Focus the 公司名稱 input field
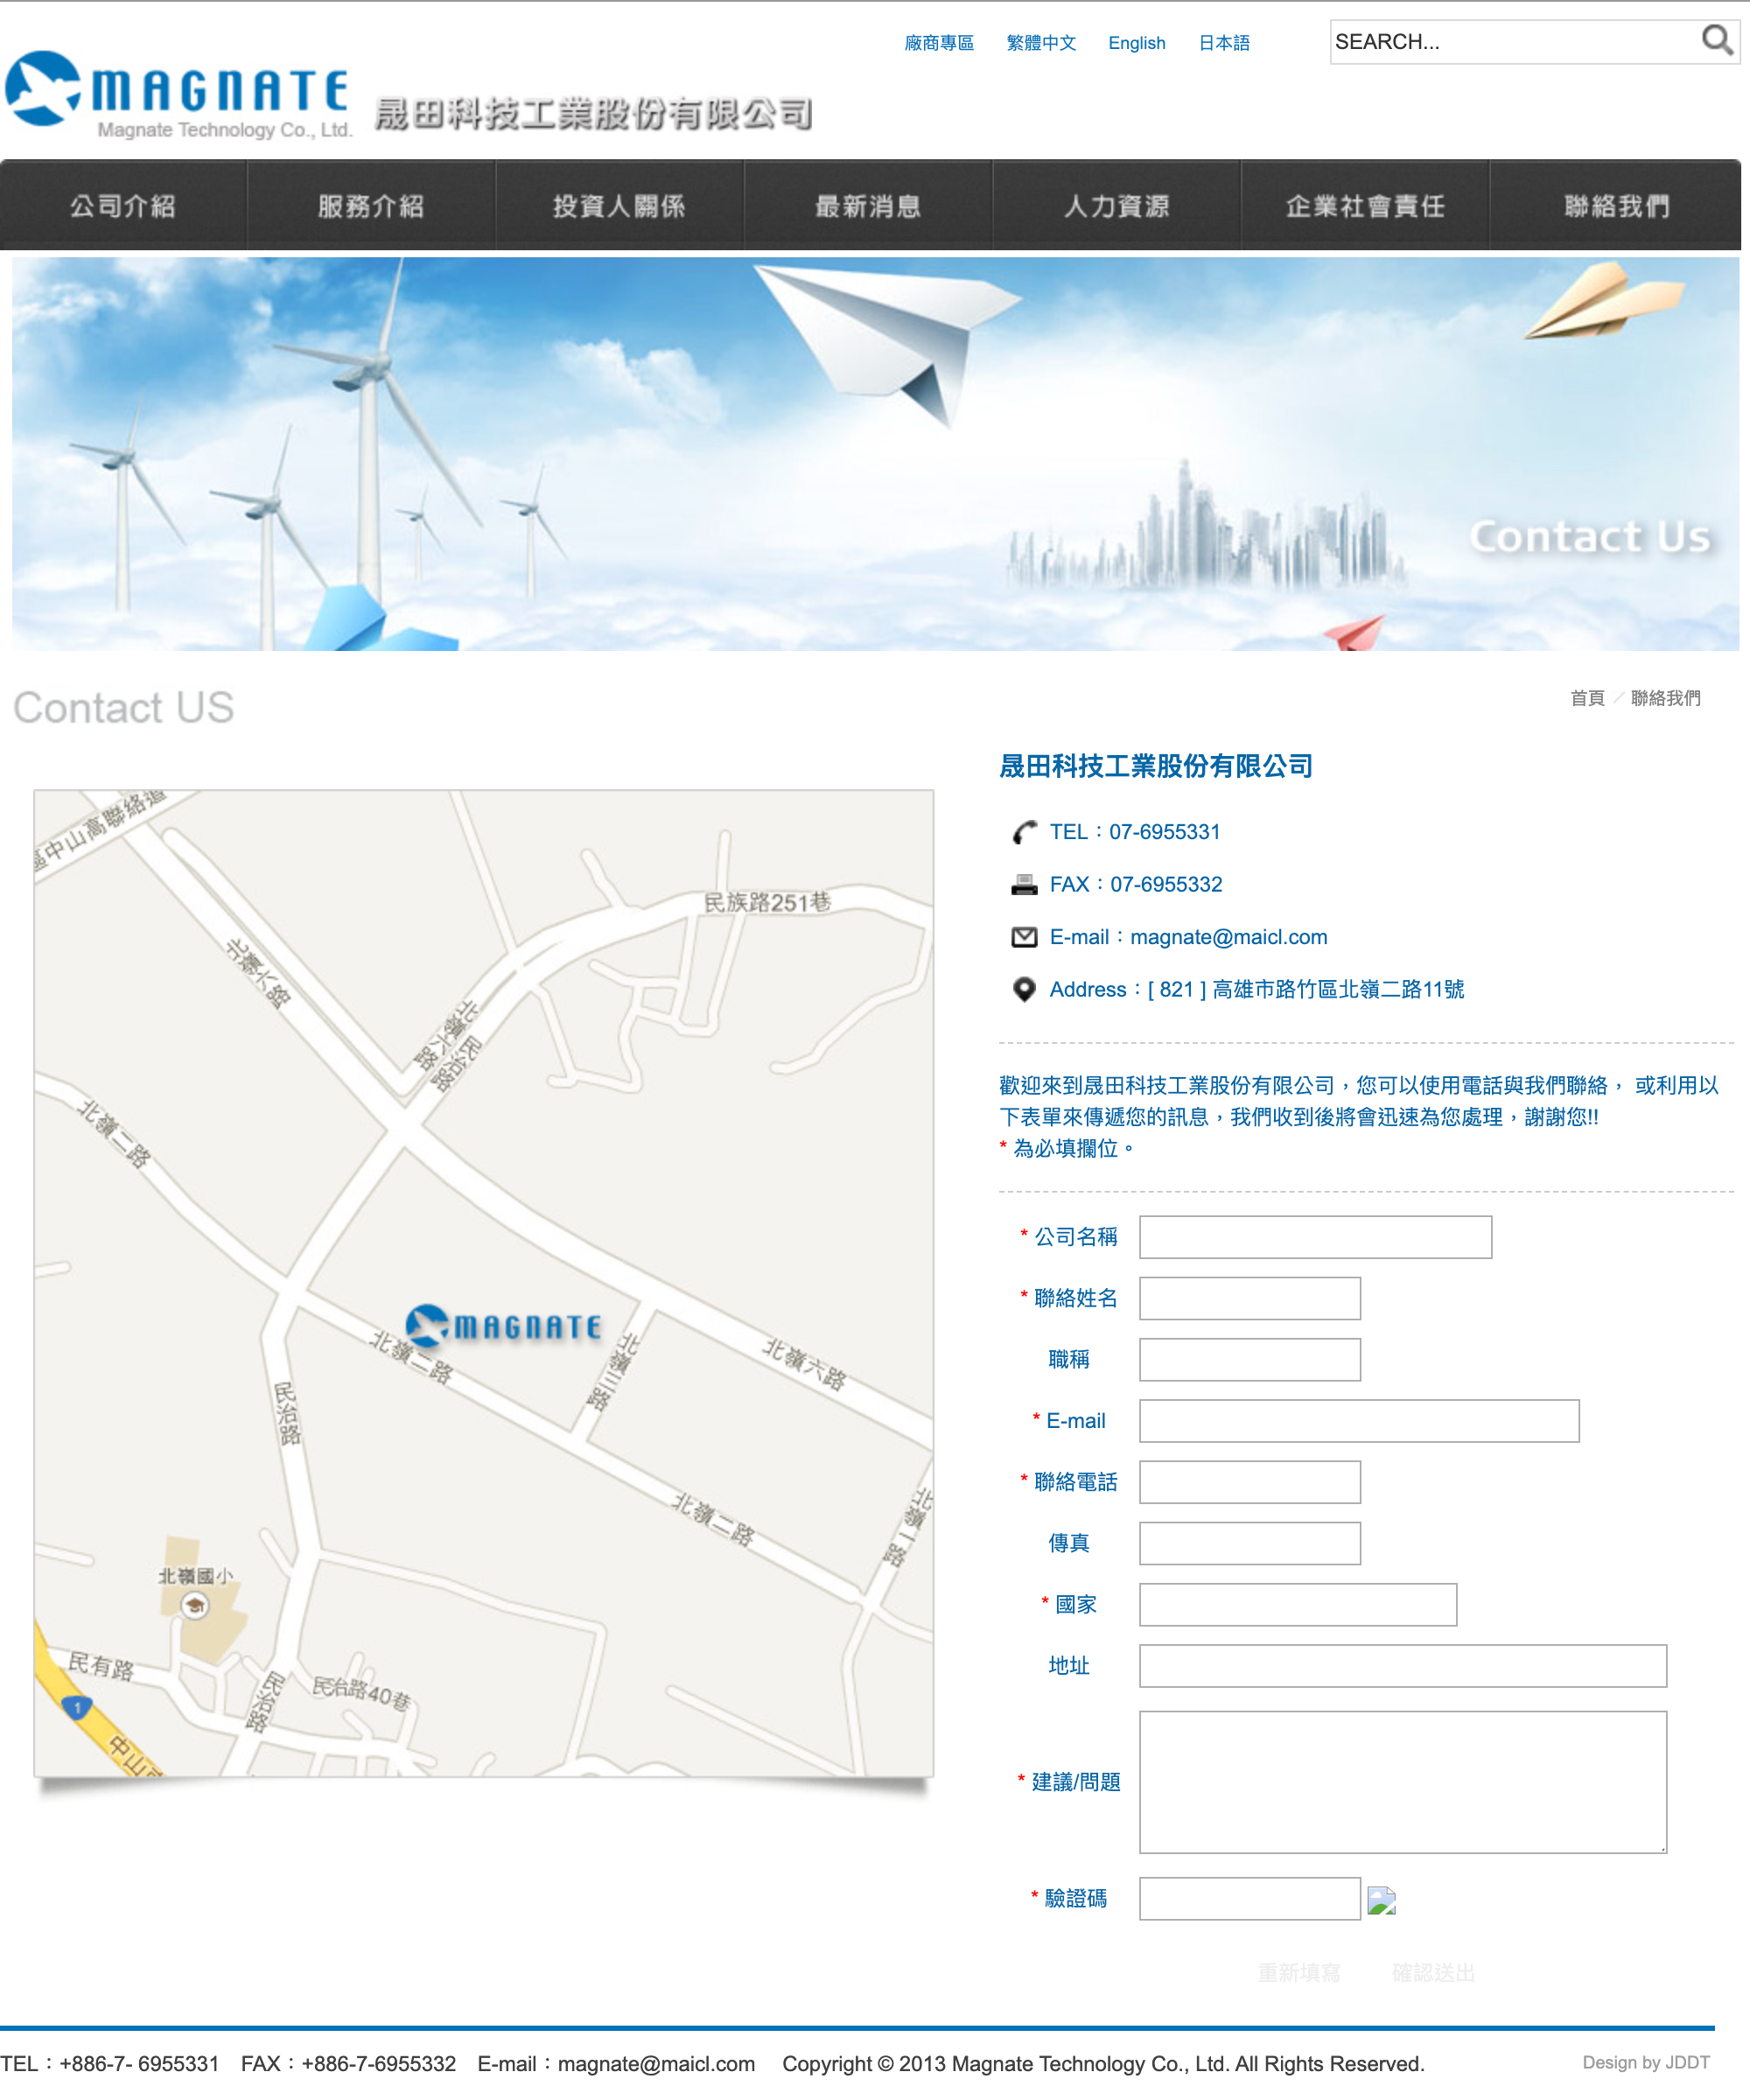This screenshot has height=2100, width=1750. [x=1315, y=1237]
